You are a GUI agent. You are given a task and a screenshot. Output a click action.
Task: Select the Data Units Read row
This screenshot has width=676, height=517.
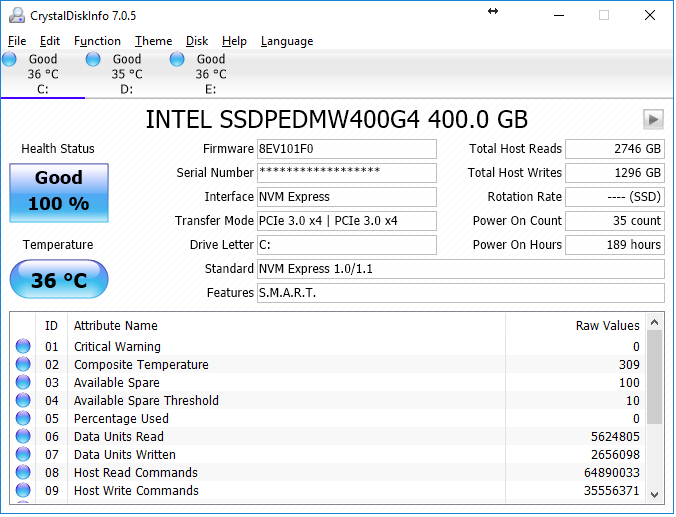(328, 437)
